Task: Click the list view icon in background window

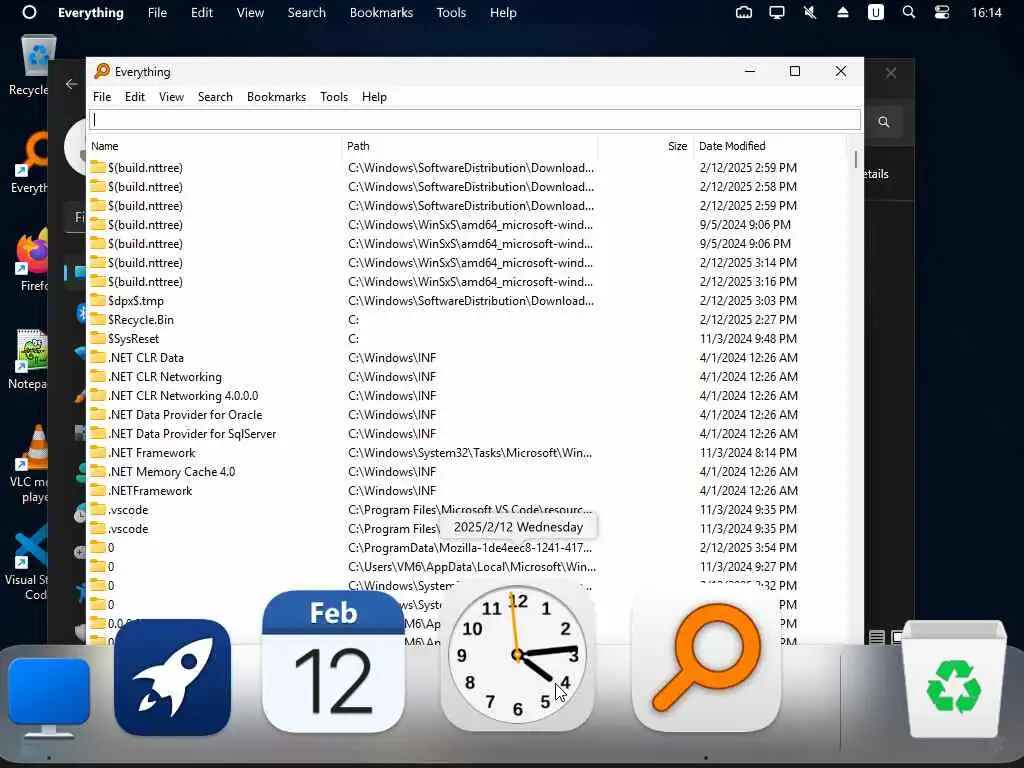Action: click(x=876, y=637)
